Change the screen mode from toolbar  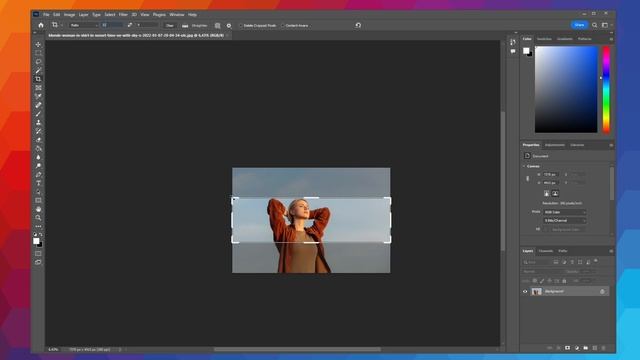tap(38, 262)
